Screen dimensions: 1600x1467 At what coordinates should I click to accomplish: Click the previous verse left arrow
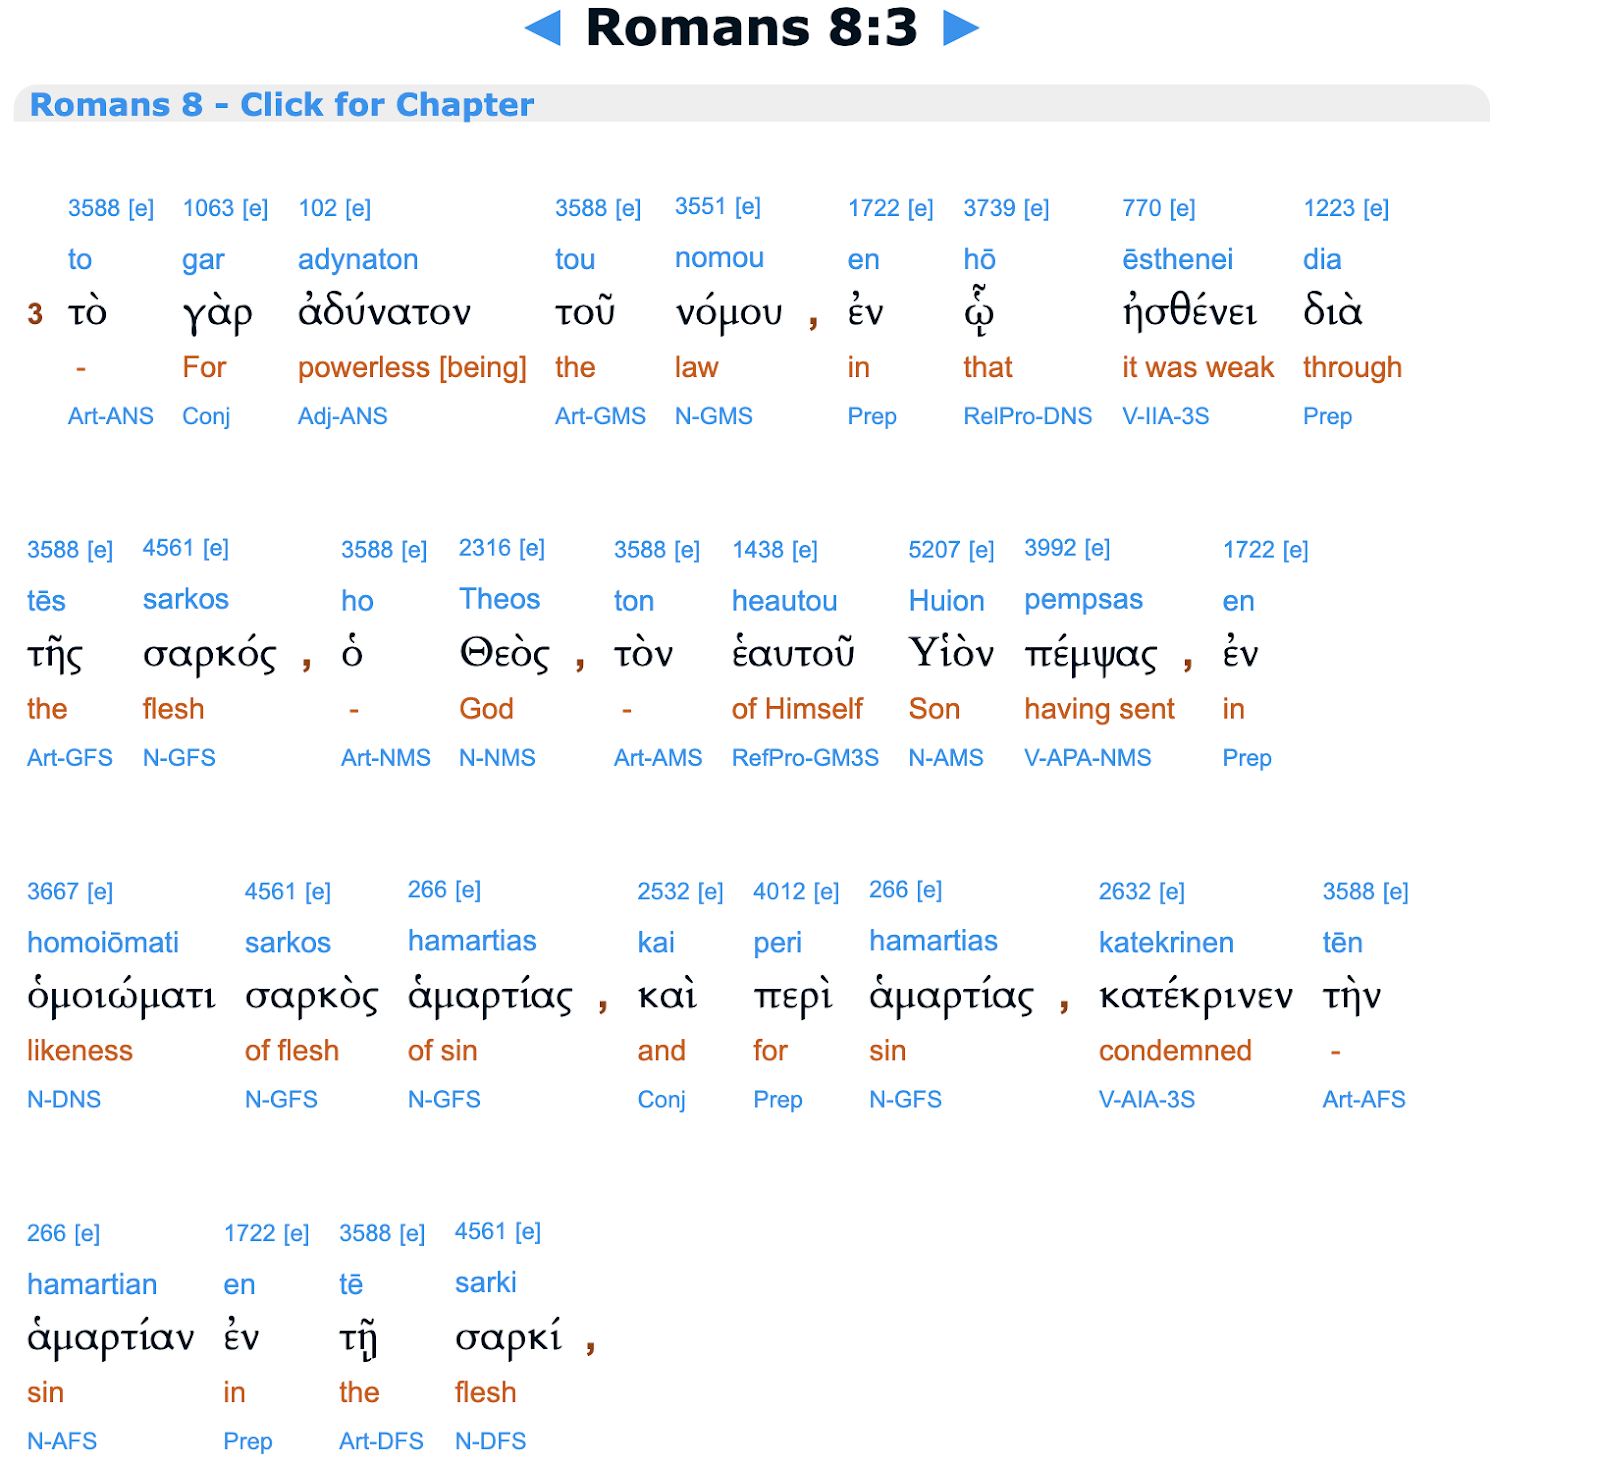543,28
